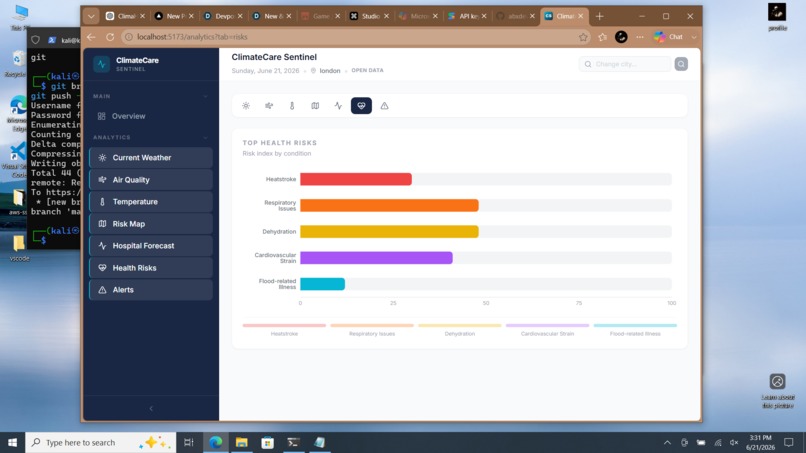
Task: Open the Hospital Forecast pulse icon tab
Action: (x=338, y=106)
